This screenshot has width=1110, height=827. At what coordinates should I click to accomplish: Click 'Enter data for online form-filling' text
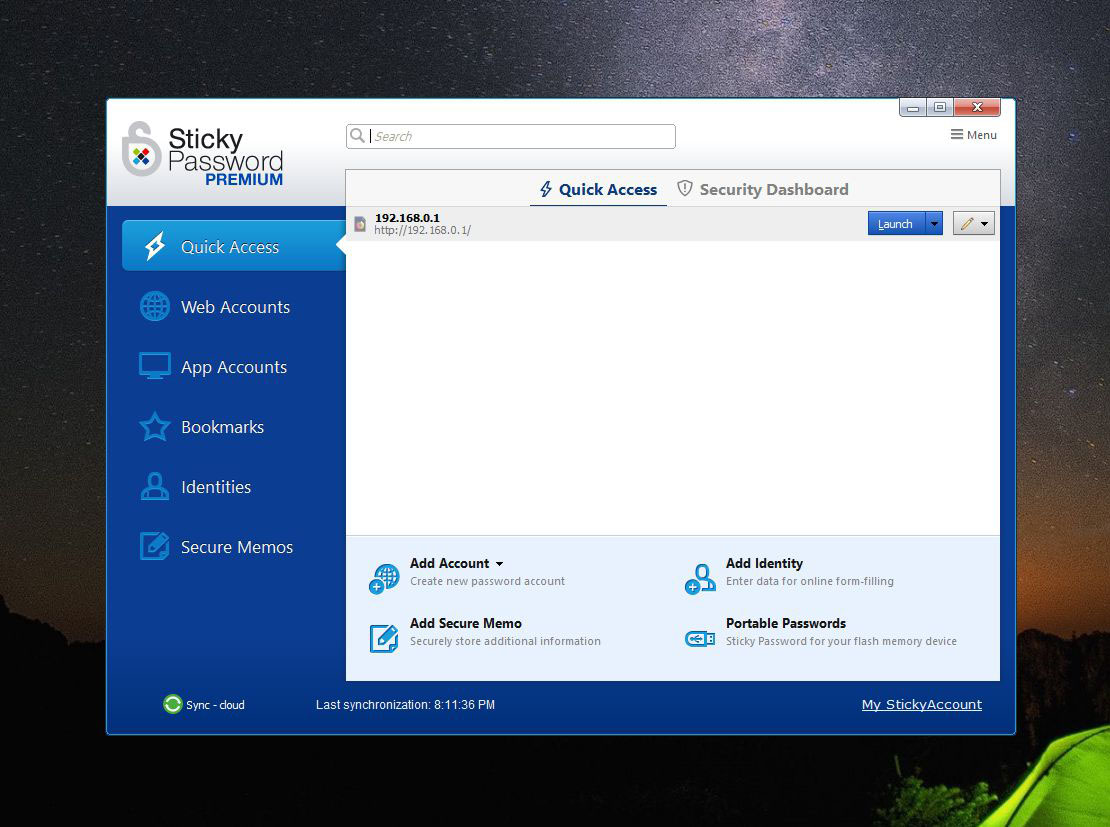(x=809, y=581)
